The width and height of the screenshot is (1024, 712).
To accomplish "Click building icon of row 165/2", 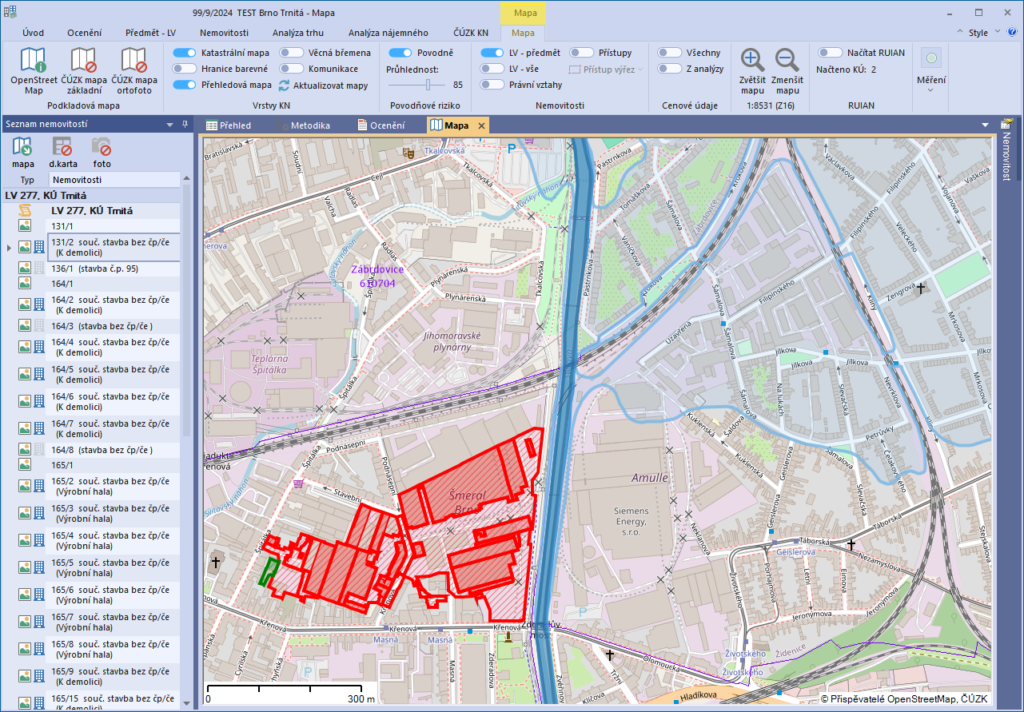I will (39, 486).
